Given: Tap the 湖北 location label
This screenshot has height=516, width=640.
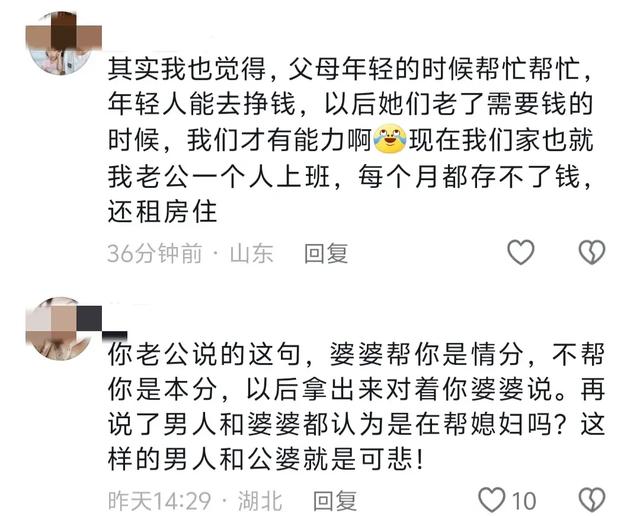Looking at the screenshot, I should pyautogui.click(x=260, y=500).
